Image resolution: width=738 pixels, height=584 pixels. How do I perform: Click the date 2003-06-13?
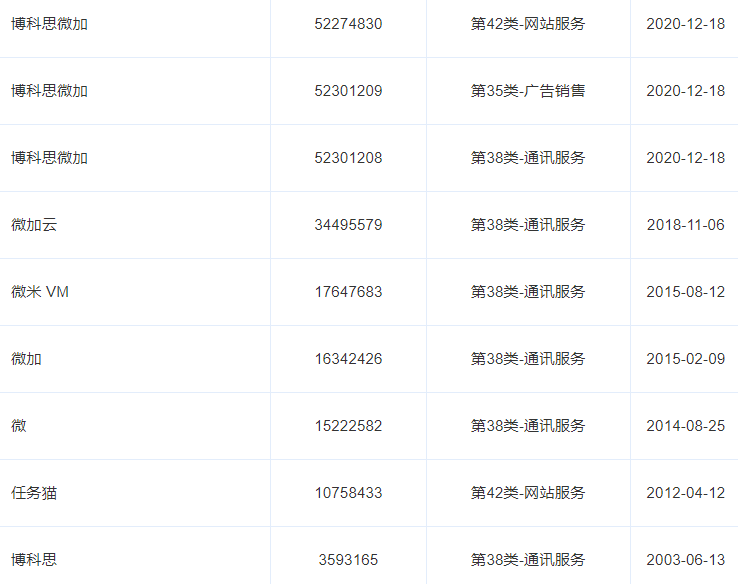click(x=686, y=560)
